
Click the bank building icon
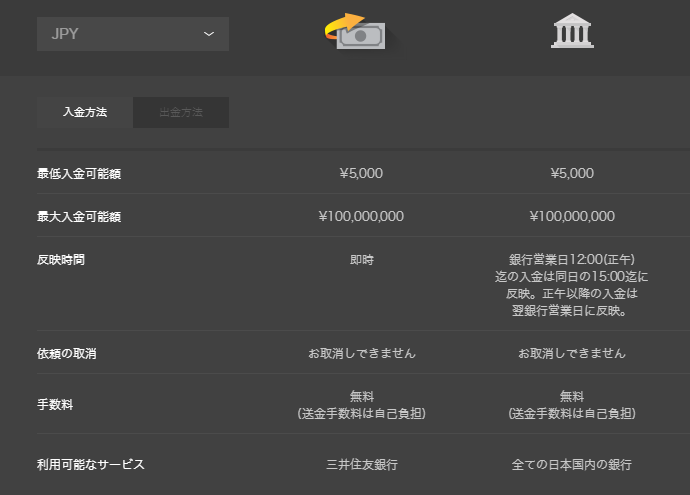pos(572,30)
